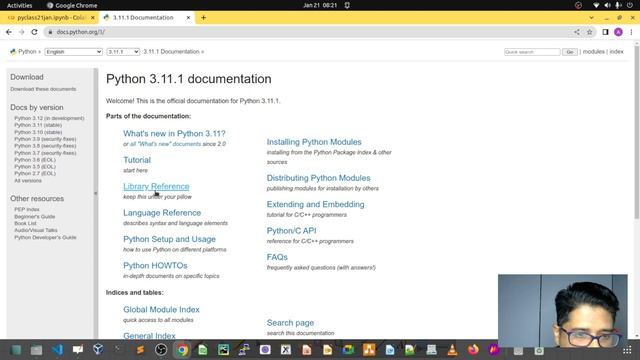The height and width of the screenshot is (360, 640).
Task: Click the Quick search input field
Action: (x=532, y=52)
